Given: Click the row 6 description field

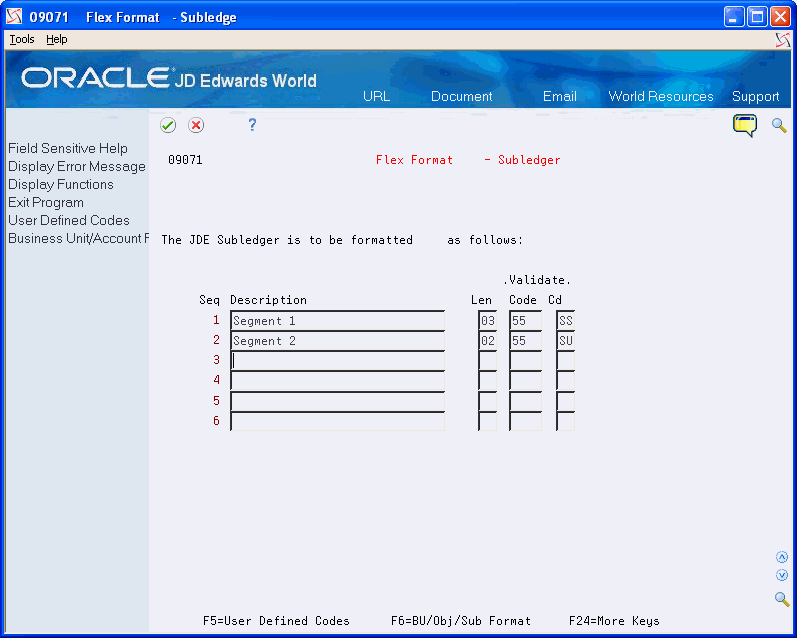Looking at the screenshot, I should [x=338, y=421].
